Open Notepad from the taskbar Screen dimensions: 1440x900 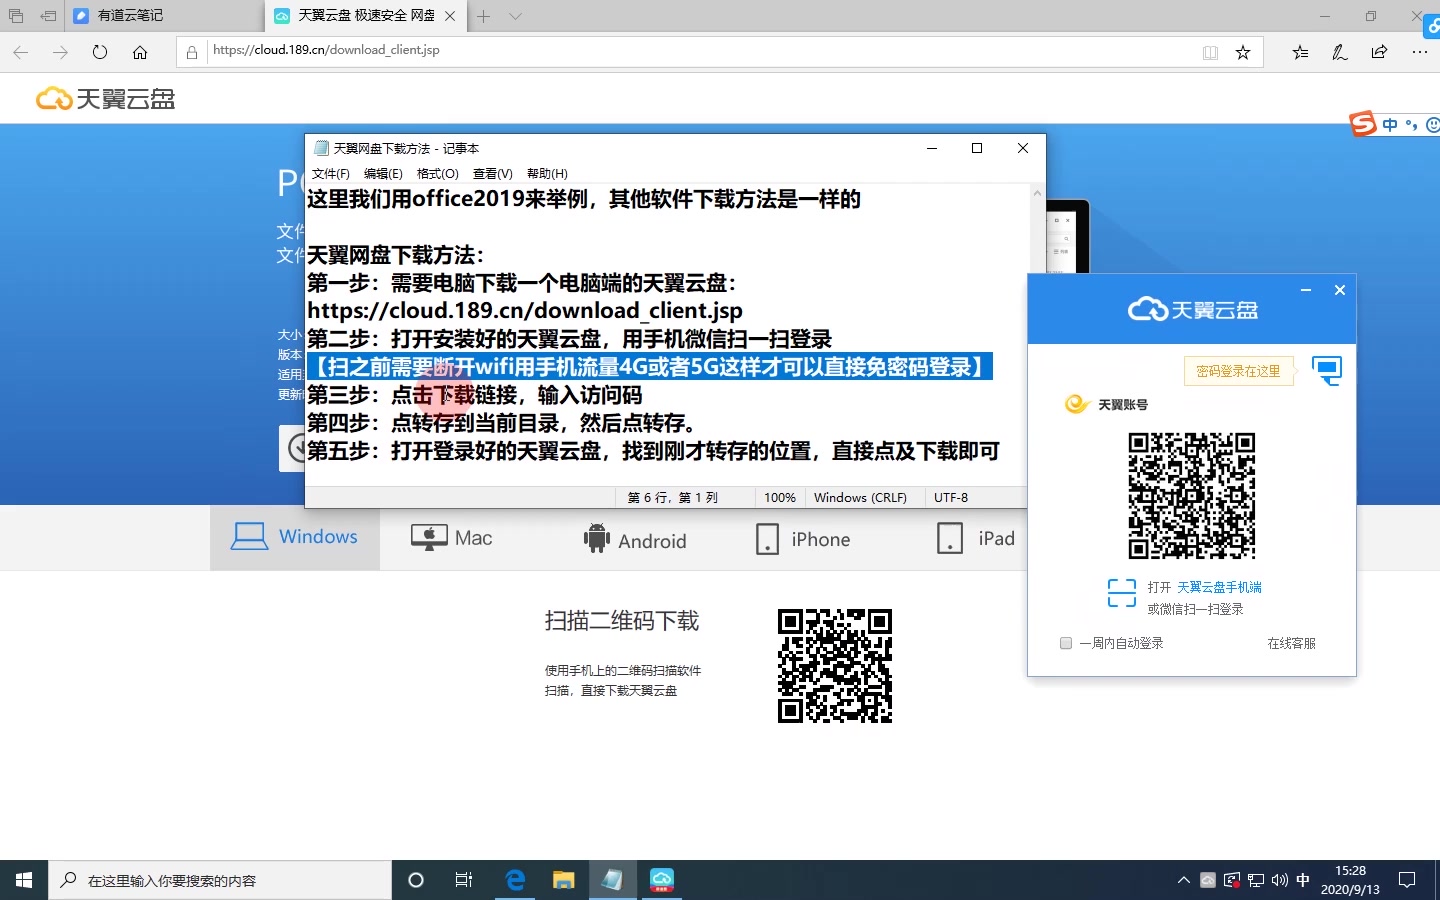612,880
